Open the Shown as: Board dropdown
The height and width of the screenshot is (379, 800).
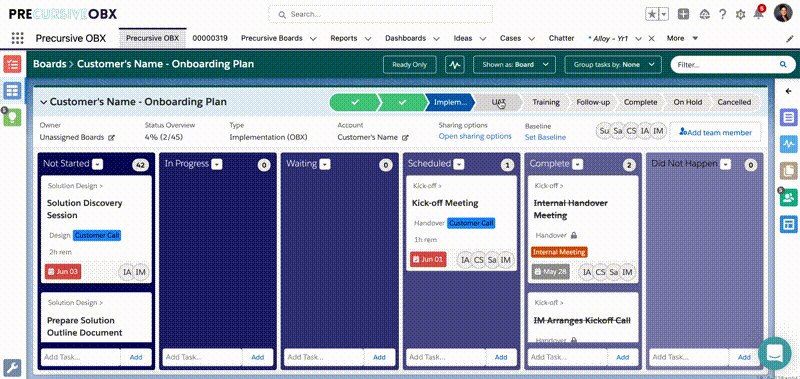tap(514, 65)
